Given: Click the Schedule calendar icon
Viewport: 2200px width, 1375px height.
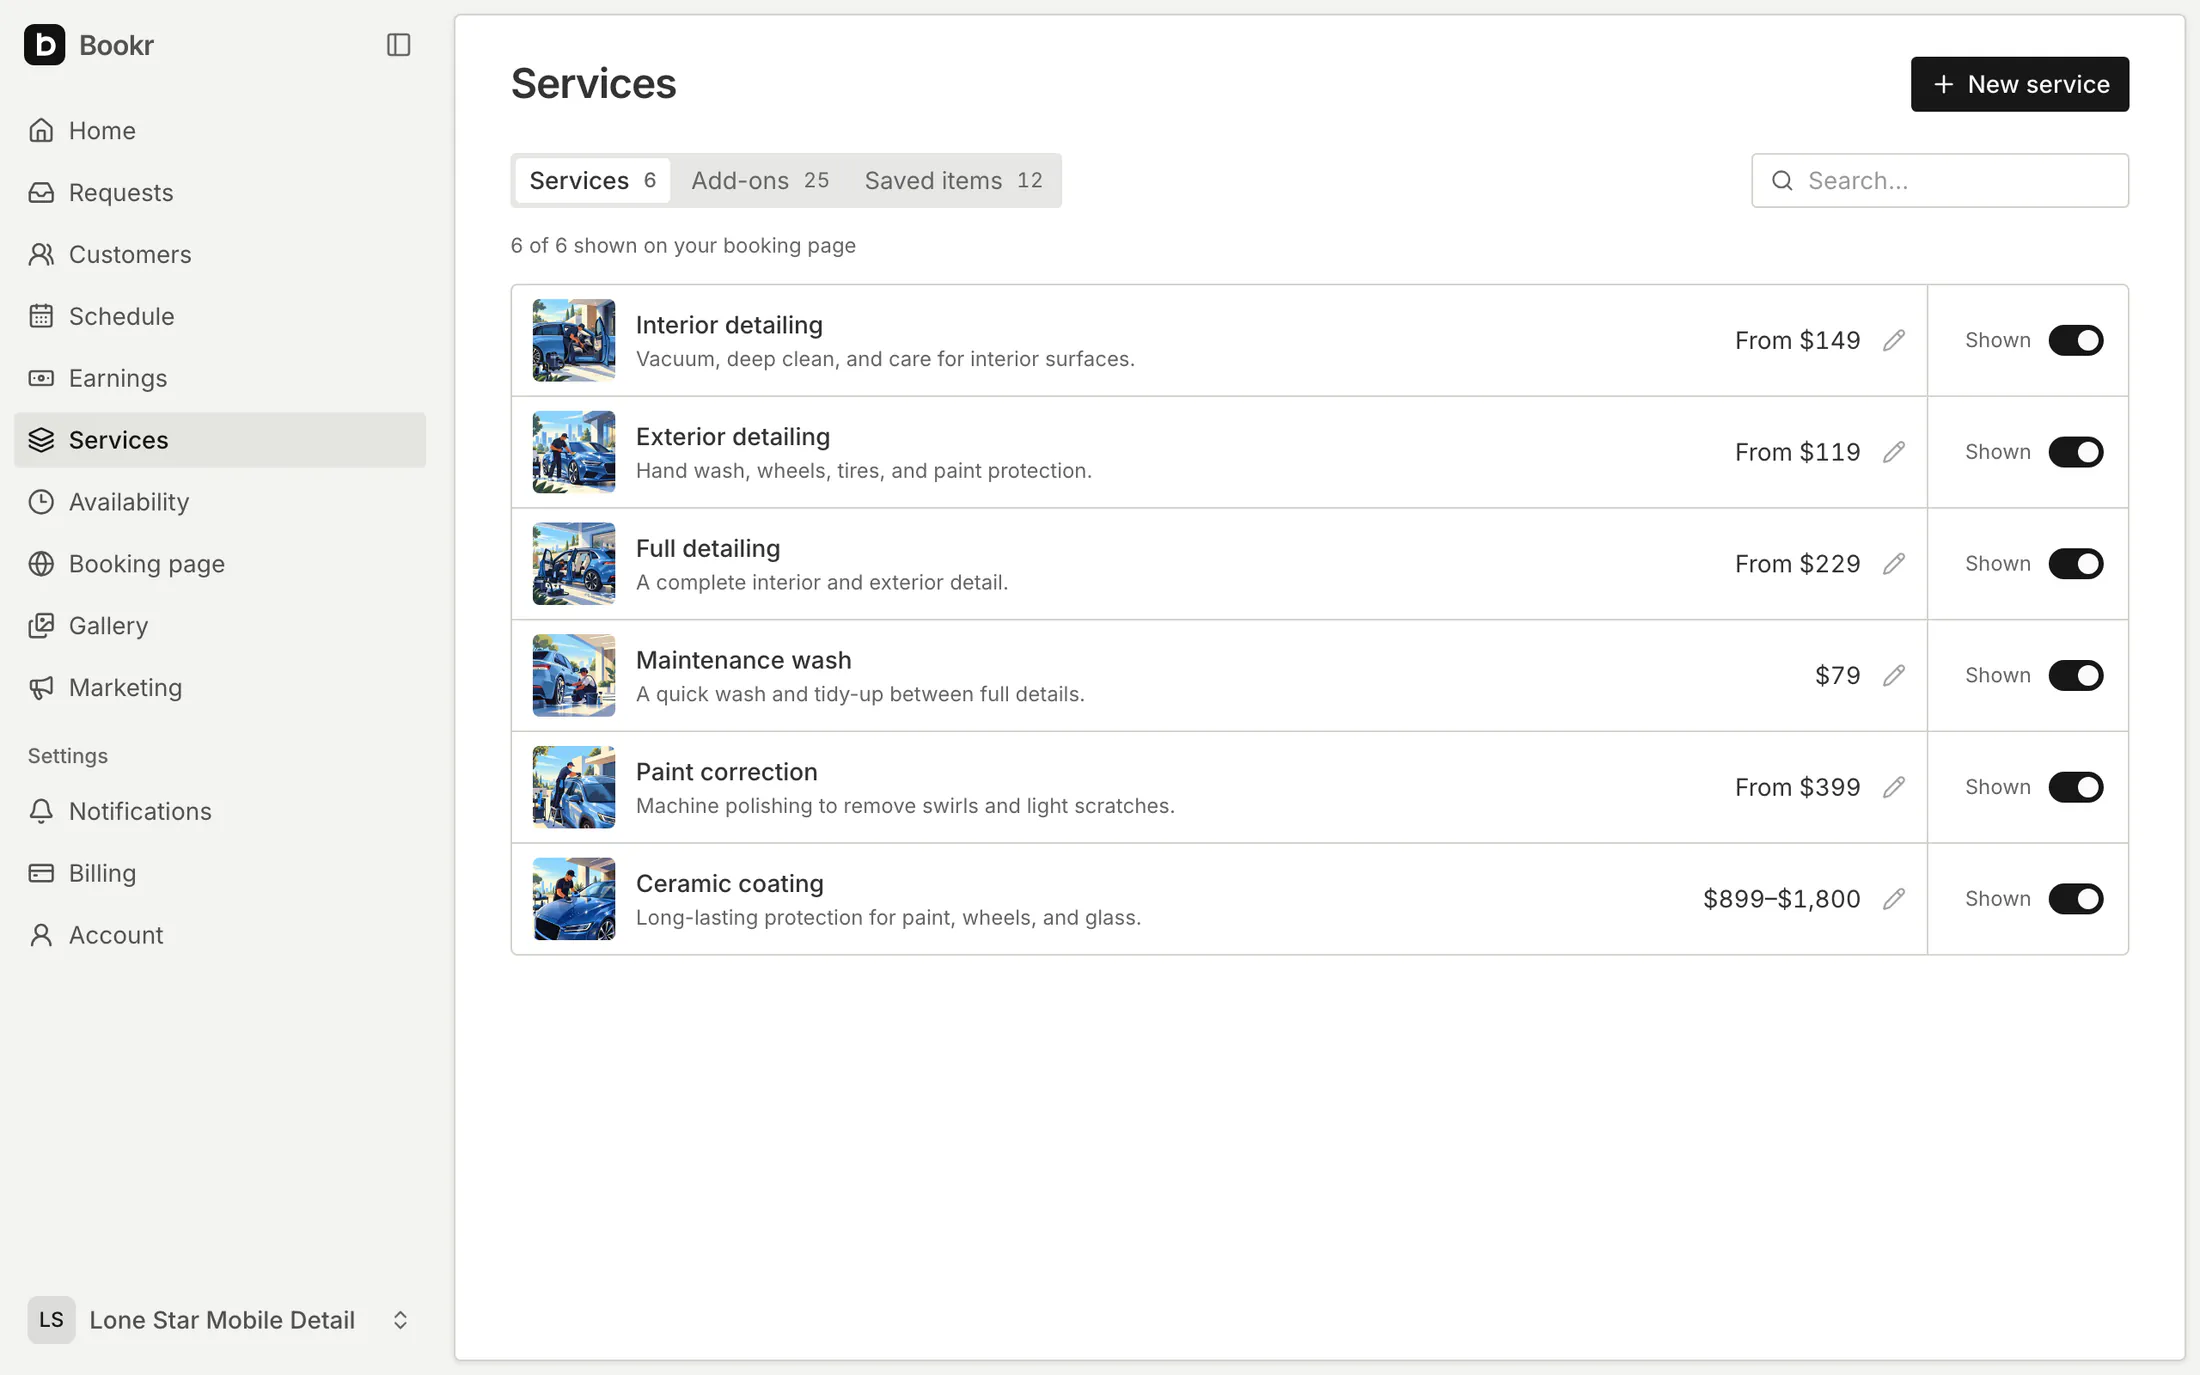Looking at the screenshot, I should coord(41,316).
